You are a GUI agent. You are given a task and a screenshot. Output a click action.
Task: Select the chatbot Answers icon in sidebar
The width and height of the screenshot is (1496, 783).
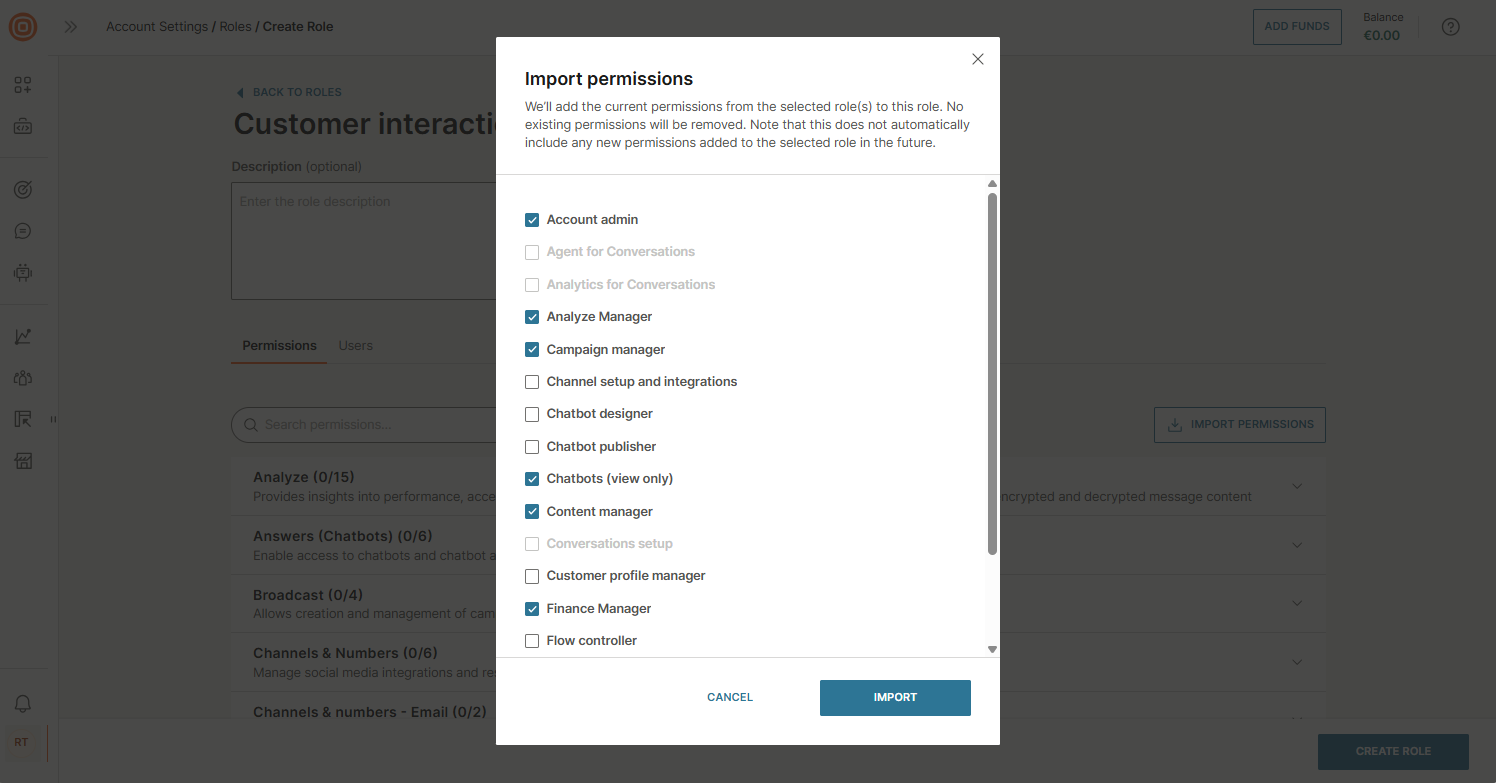(22, 272)
